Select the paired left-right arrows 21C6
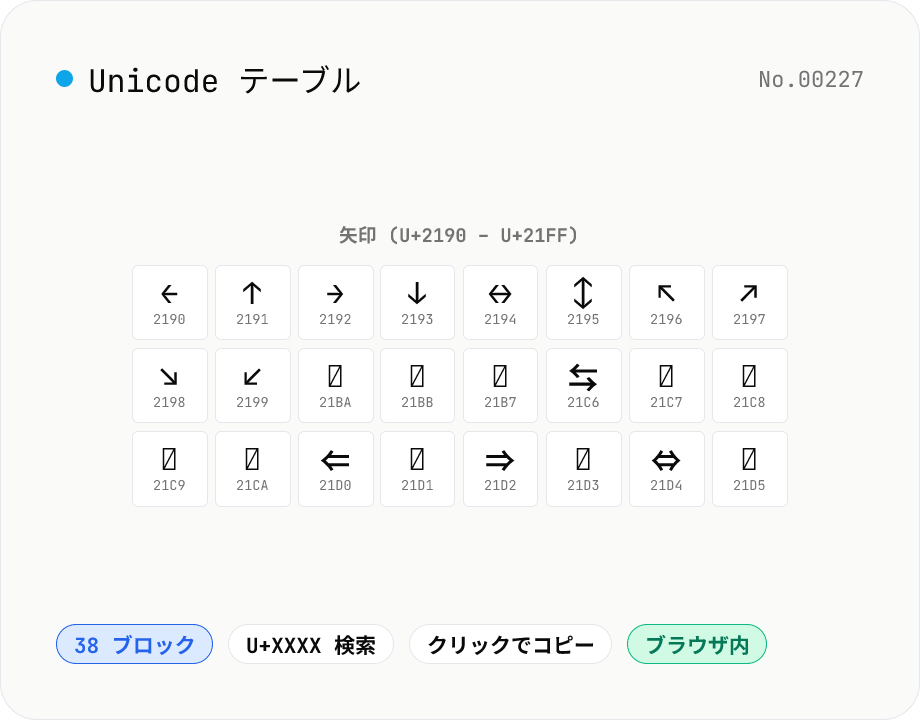Viewport: 920px width, 720px height. (583, 386)
